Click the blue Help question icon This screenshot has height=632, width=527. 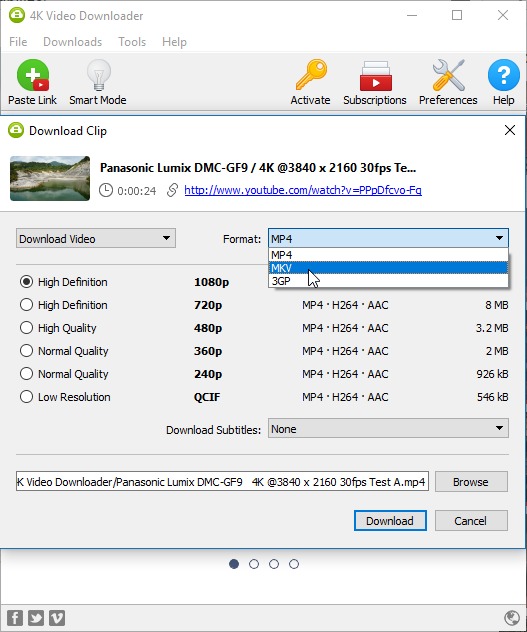tap(504, 75)
